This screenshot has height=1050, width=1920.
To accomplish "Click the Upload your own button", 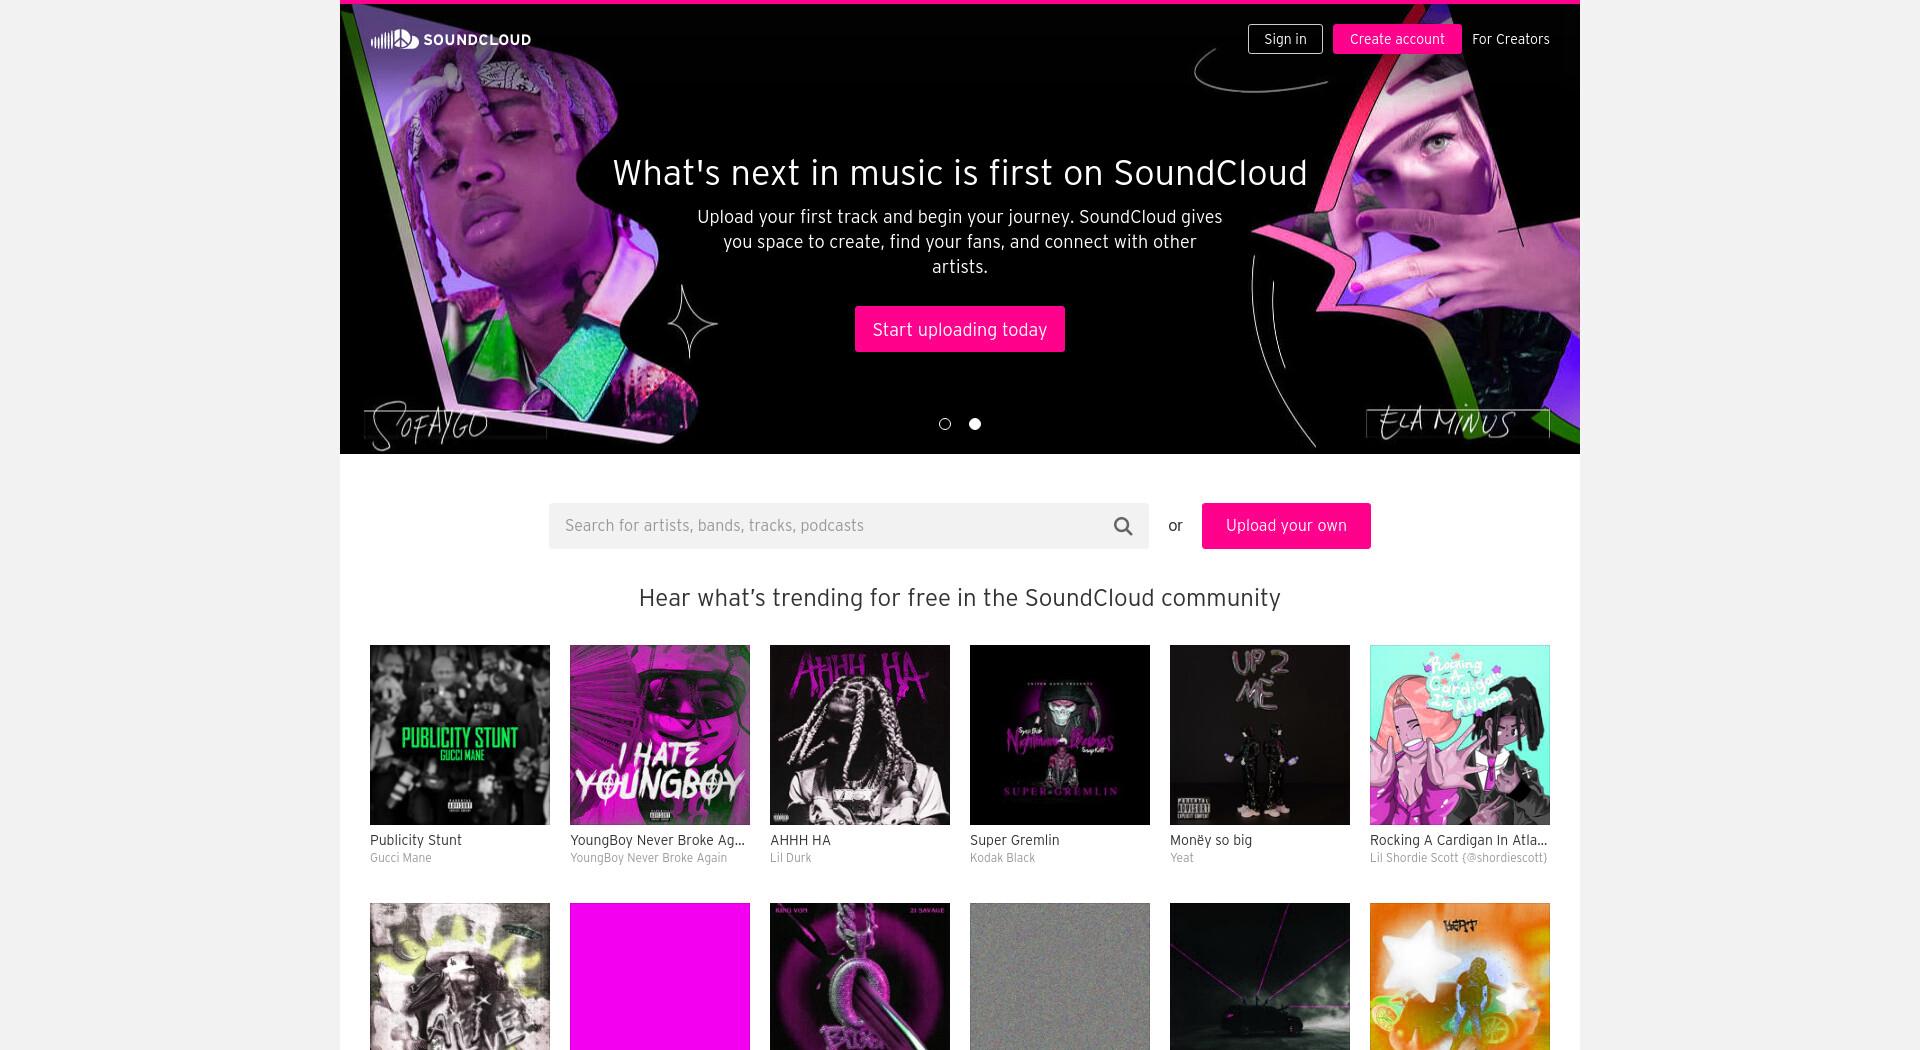I will 1286,526.
